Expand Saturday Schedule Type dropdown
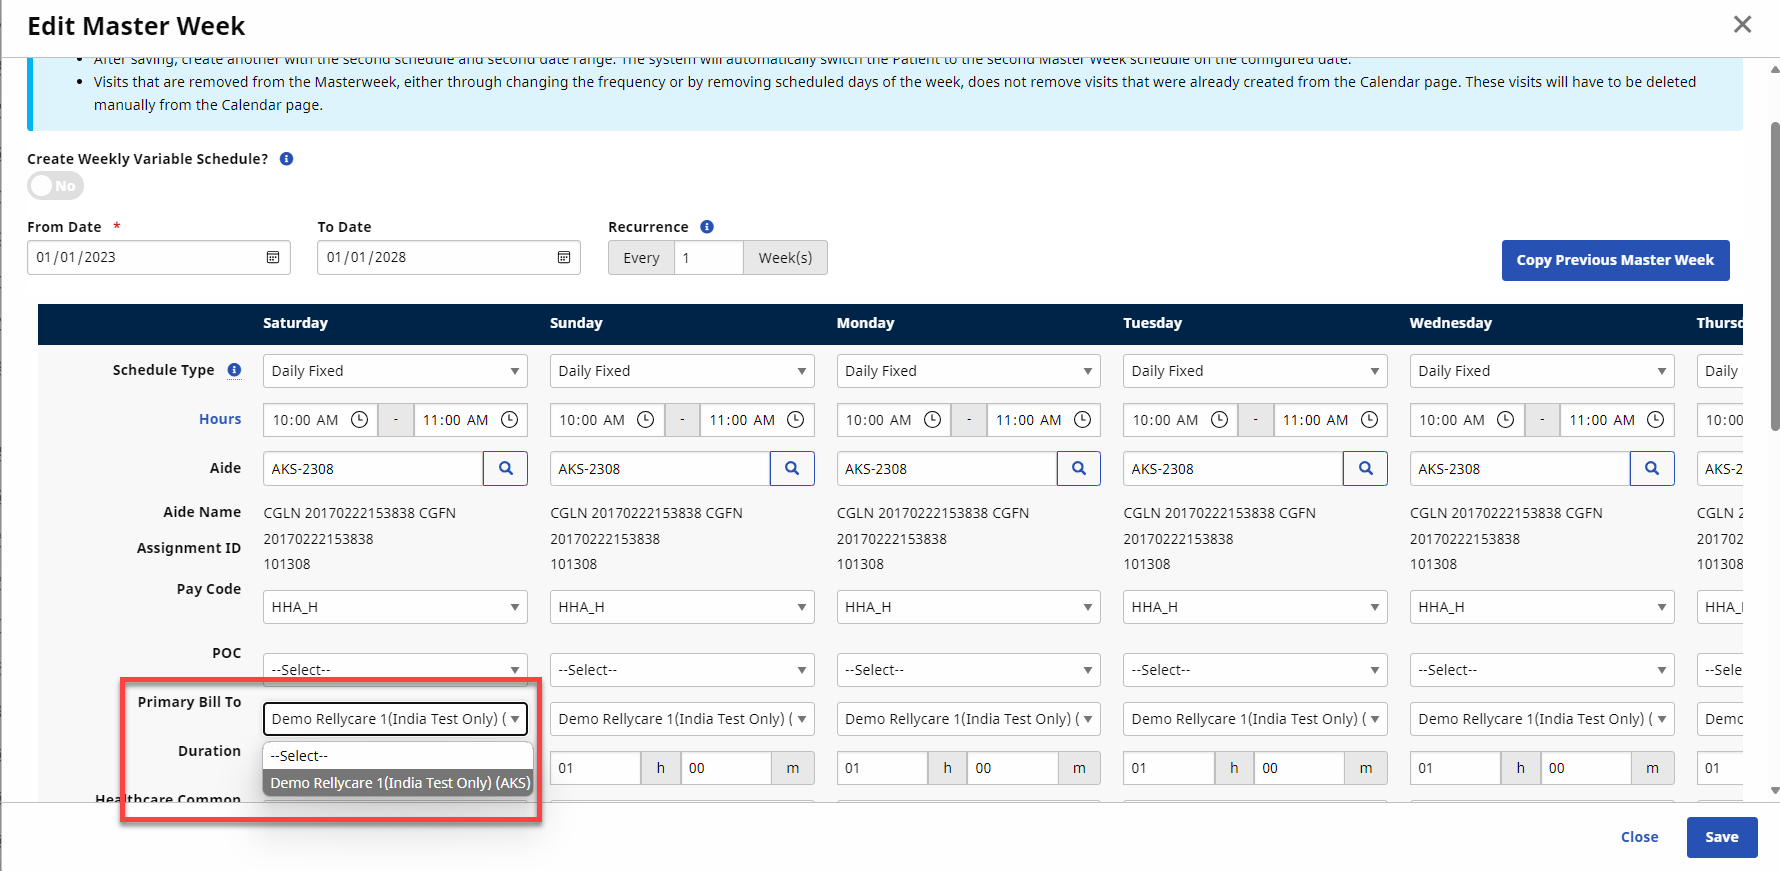This screenshot has height=871, width=1780. [395, 371]
